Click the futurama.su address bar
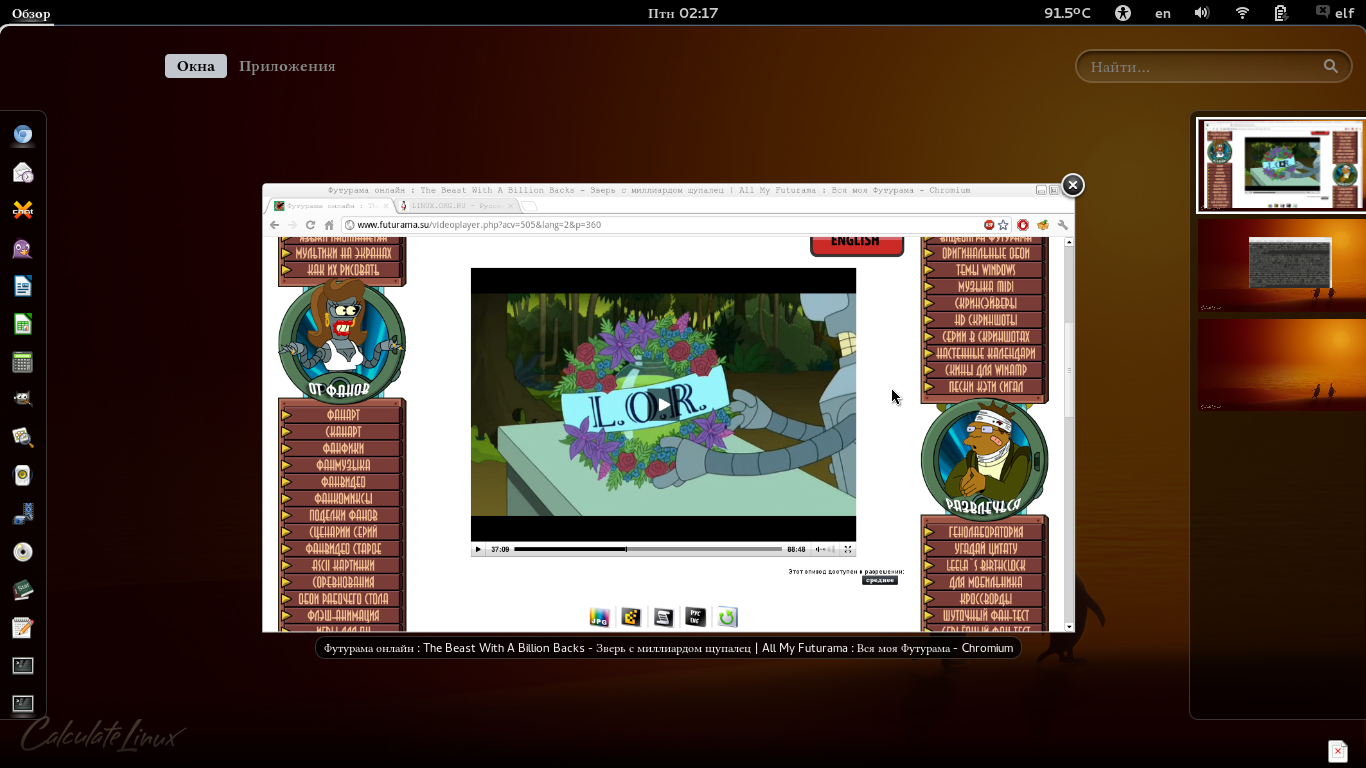1366x768 pixels. pyautogui.click(x=662, y=225)
